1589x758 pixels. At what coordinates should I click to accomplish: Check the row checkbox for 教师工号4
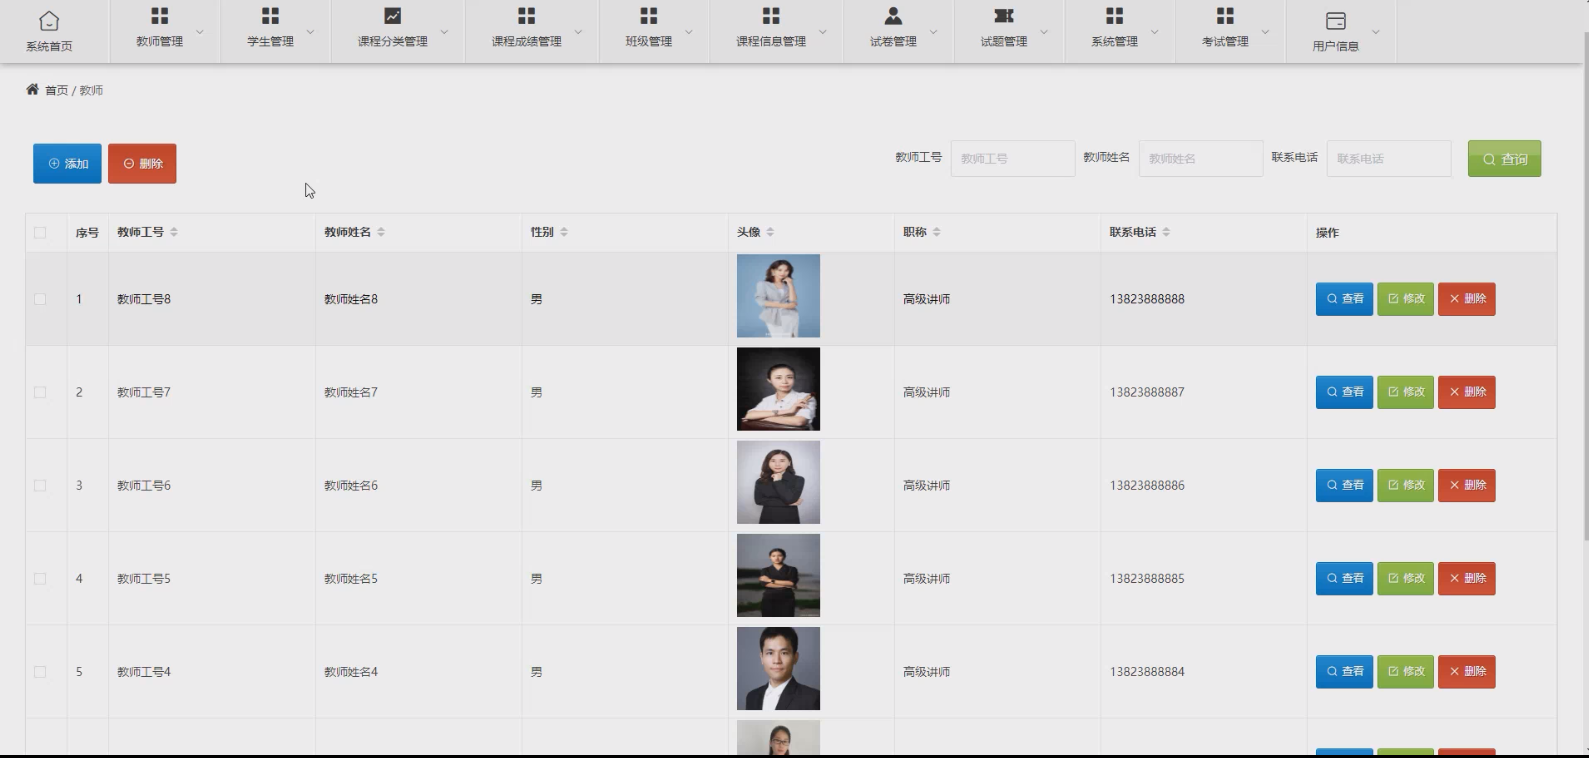point(40,672)
